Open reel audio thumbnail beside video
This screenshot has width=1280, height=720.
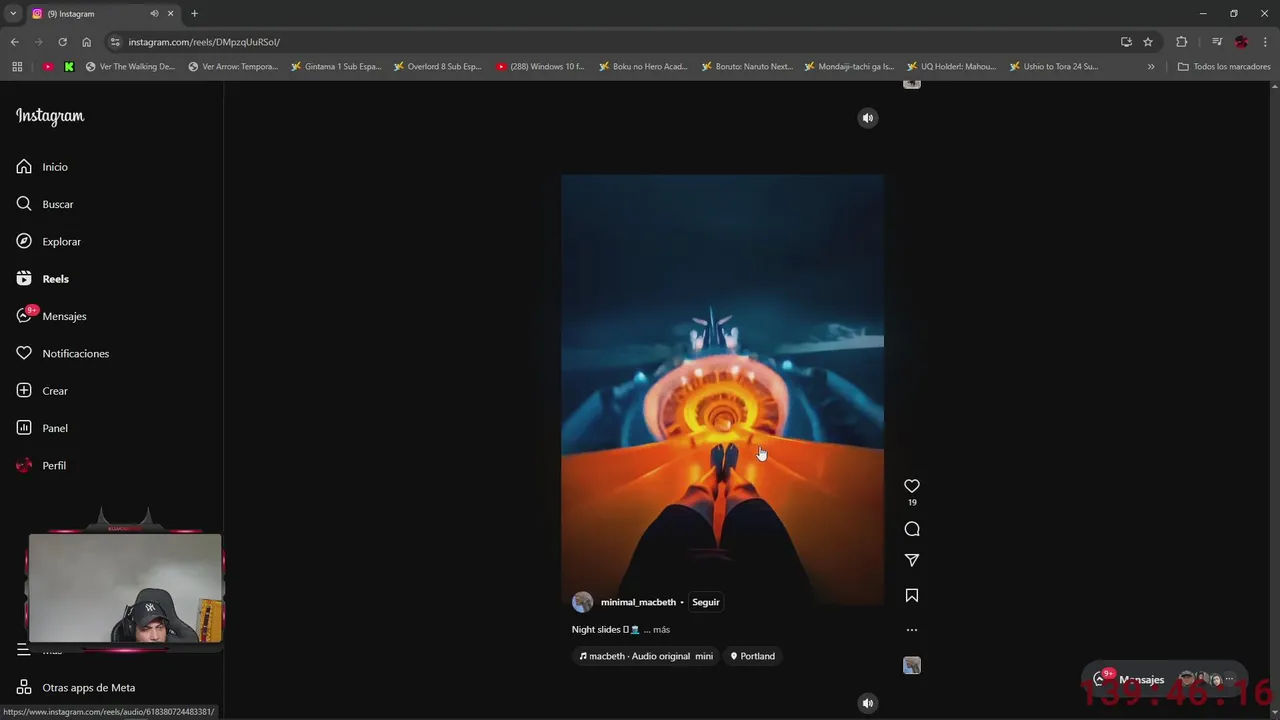pyautogui.click(x=912, y=665)
